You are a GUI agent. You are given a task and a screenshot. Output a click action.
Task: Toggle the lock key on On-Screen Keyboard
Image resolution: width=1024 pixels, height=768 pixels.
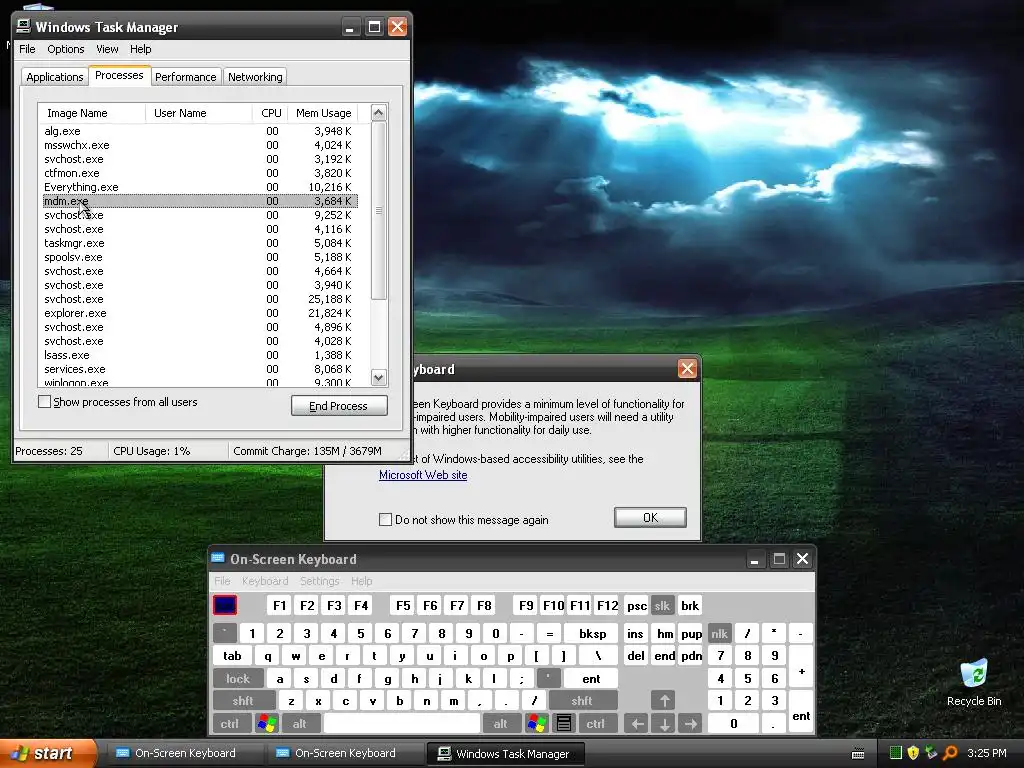(x=238, y=679)
